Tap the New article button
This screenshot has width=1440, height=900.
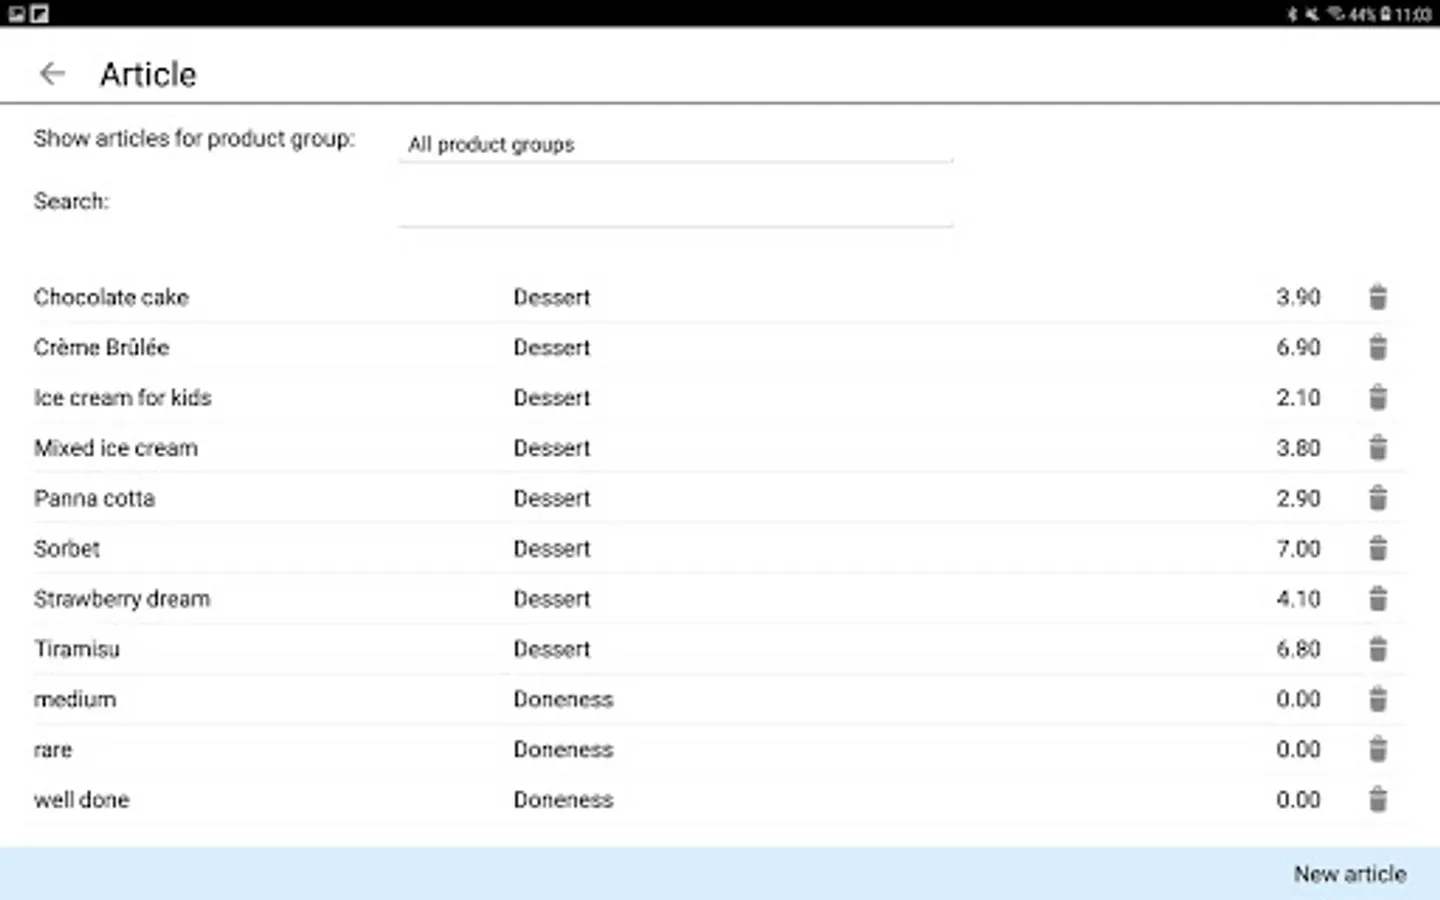(x=1349, y=874)
